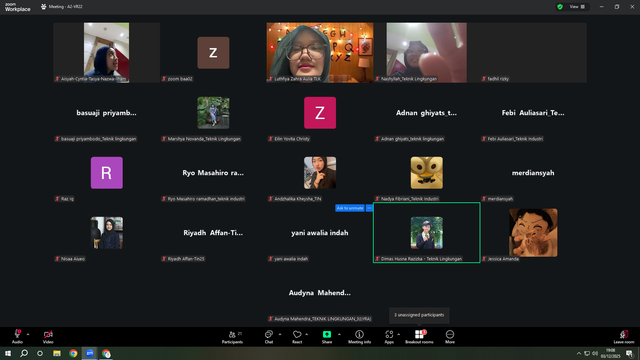Screen dimensions: 640x360
Task: Click Leave room button
Action: click(624, 336)
